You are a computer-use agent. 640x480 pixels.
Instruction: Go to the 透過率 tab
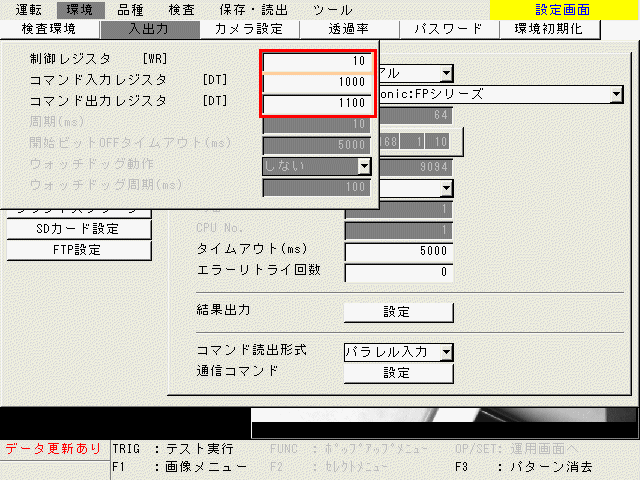[x=348, y=29]
